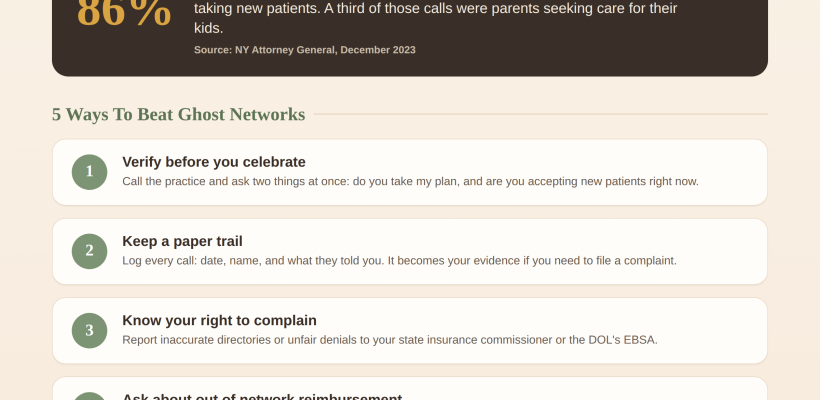Click the number 1 circle badge

[89, 172]
